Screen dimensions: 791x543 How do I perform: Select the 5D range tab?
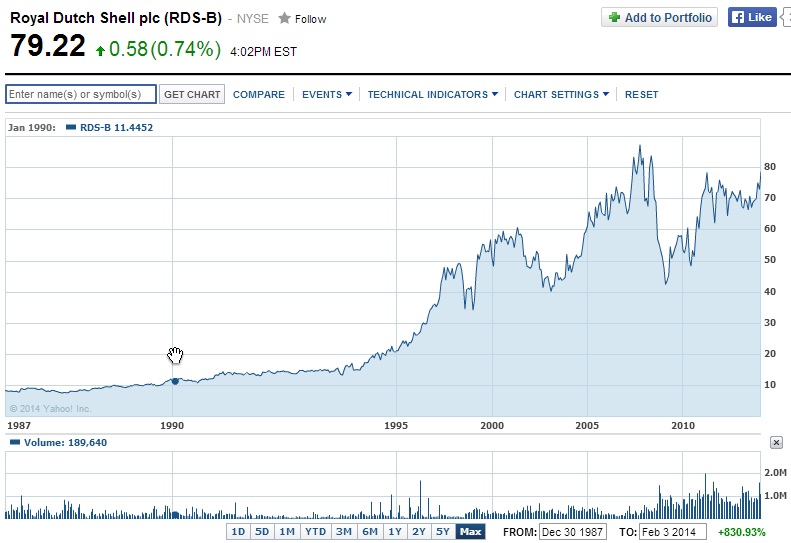[262, 531]
